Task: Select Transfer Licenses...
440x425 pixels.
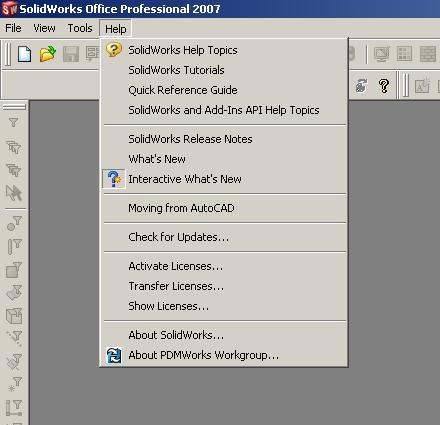Action: [x=224, y=286]
